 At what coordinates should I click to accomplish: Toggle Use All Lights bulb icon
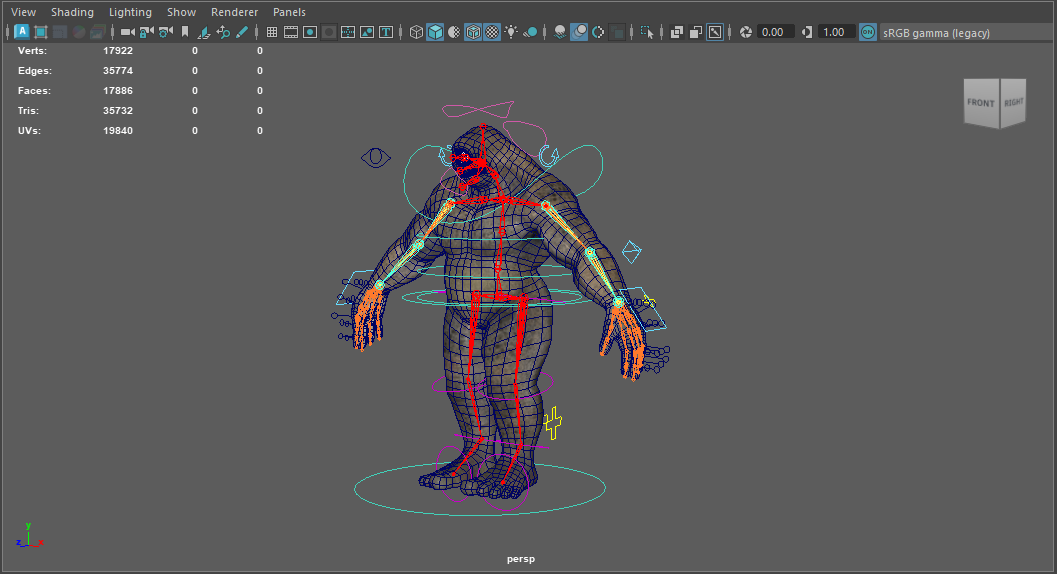511,32
